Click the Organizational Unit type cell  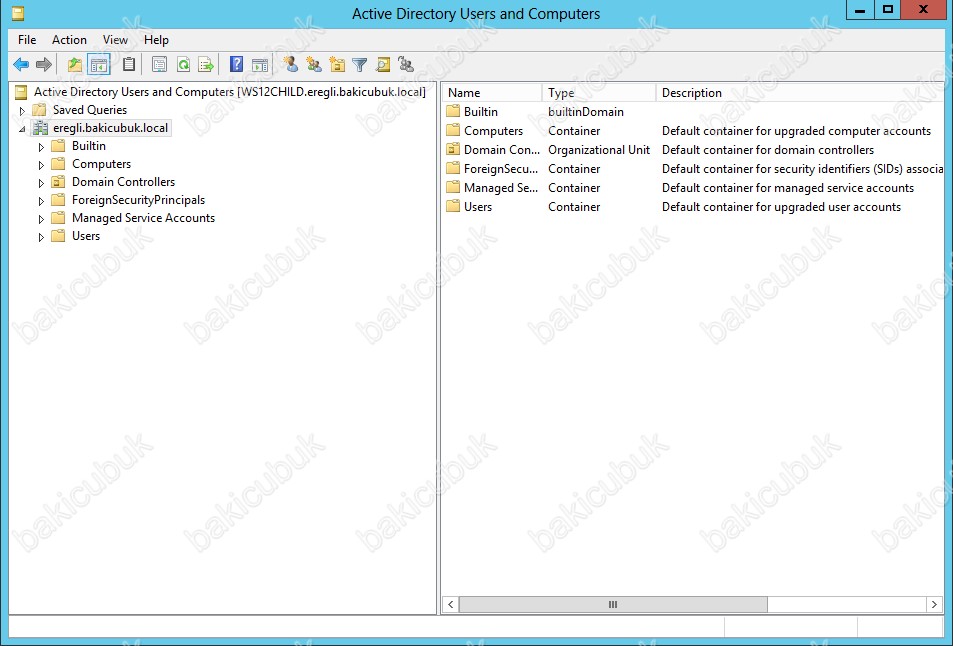point(599,149)
